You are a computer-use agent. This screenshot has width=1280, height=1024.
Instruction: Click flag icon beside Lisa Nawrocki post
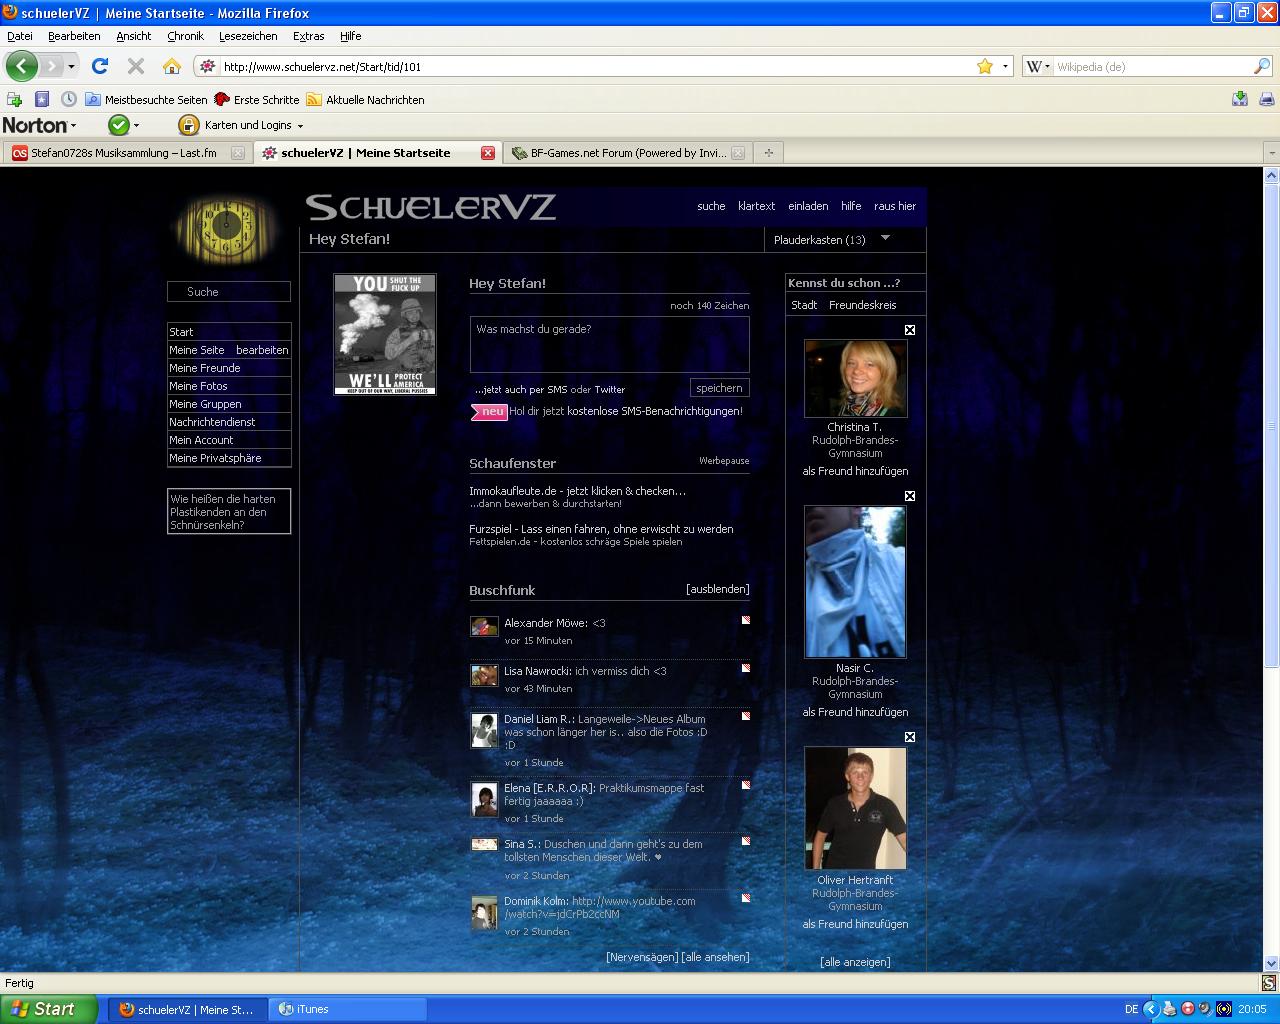pos(745,668)
